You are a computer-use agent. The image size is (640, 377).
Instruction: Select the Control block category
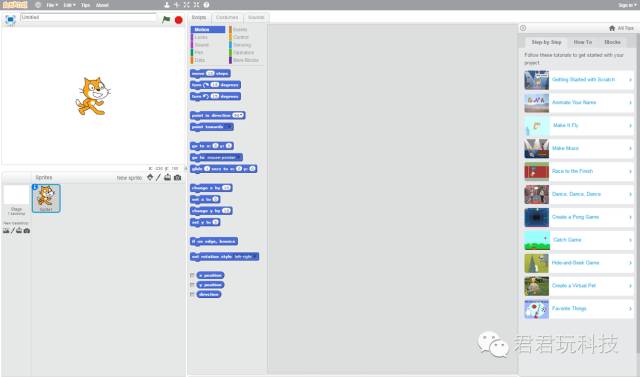(x=246, y=37)
